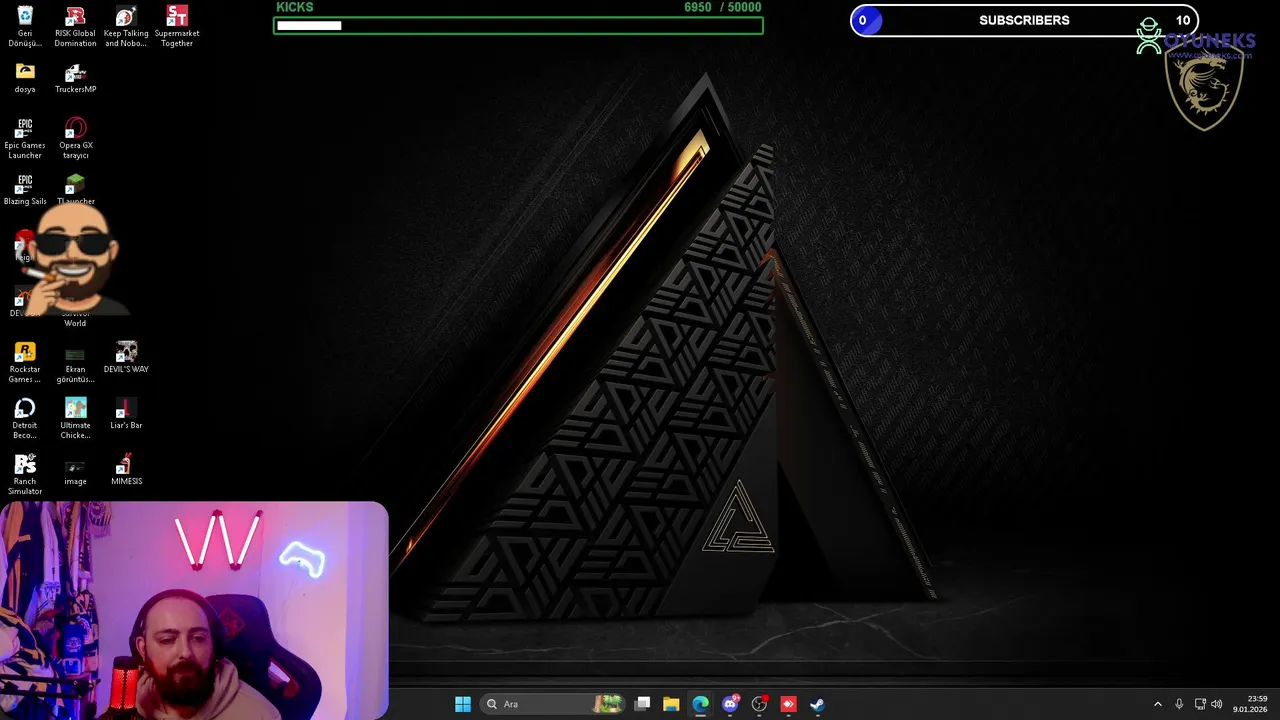This screenshot has height=720, width=1280.
Task: Launch TruckersMP desktop shortcut
Action: click(75, 78)
